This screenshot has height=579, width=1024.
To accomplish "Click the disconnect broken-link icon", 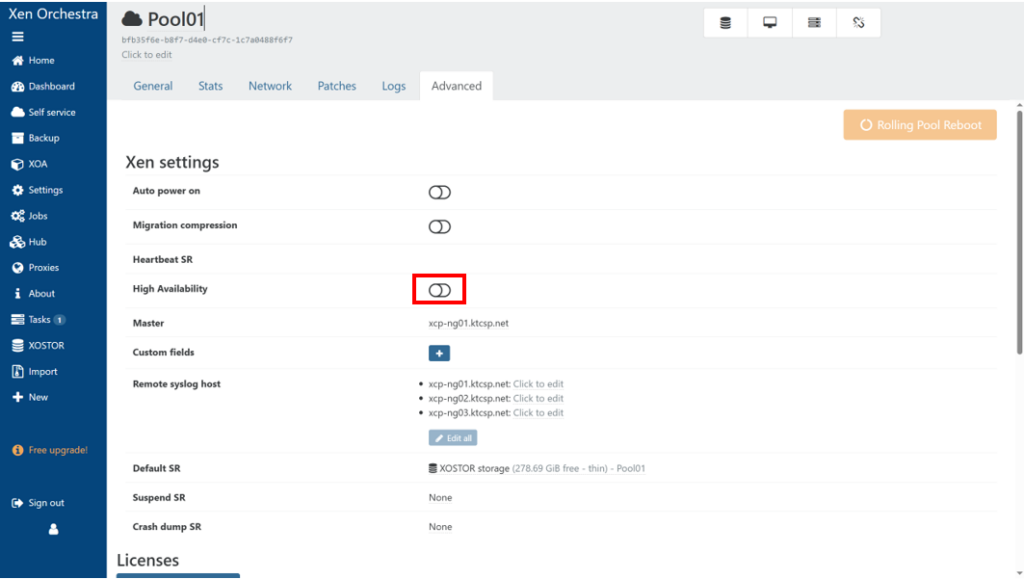I will (x=858, y=23).
